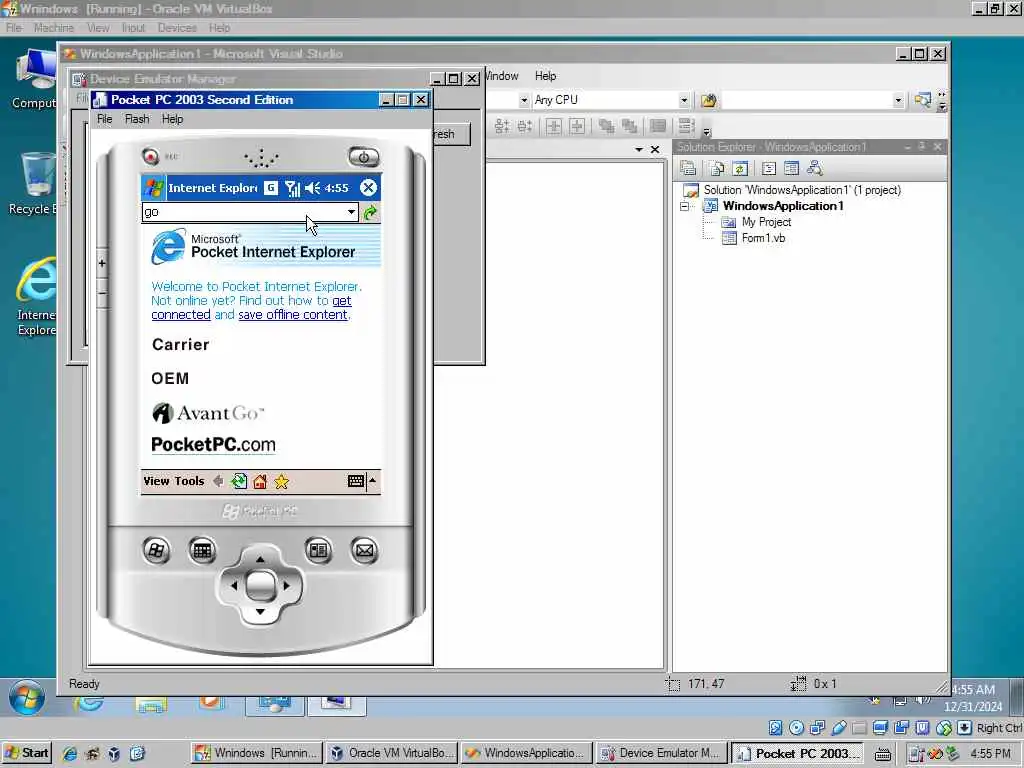Click the Back arrow in Pocket IE toolbar
This screenshot has width=1024, height=768.
[218, 481]
